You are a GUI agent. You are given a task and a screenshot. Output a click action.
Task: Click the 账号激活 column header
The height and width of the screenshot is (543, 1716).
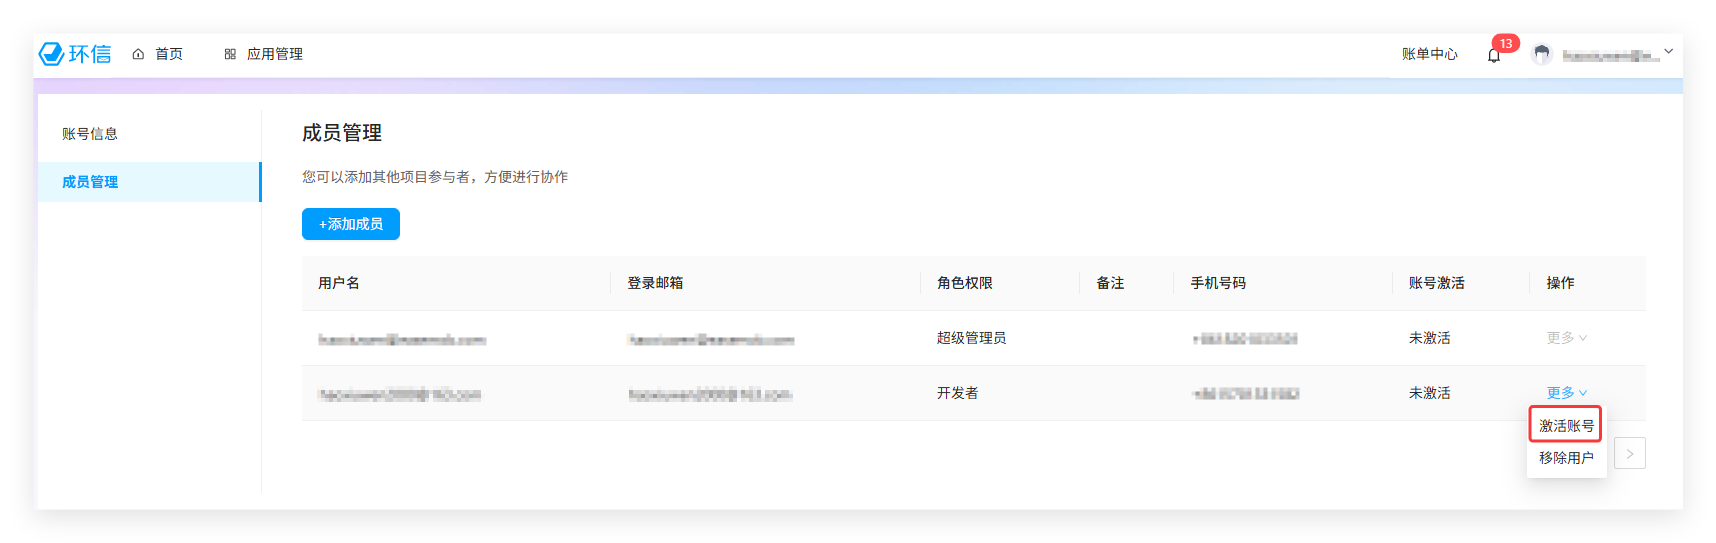tap(1436, 283)
